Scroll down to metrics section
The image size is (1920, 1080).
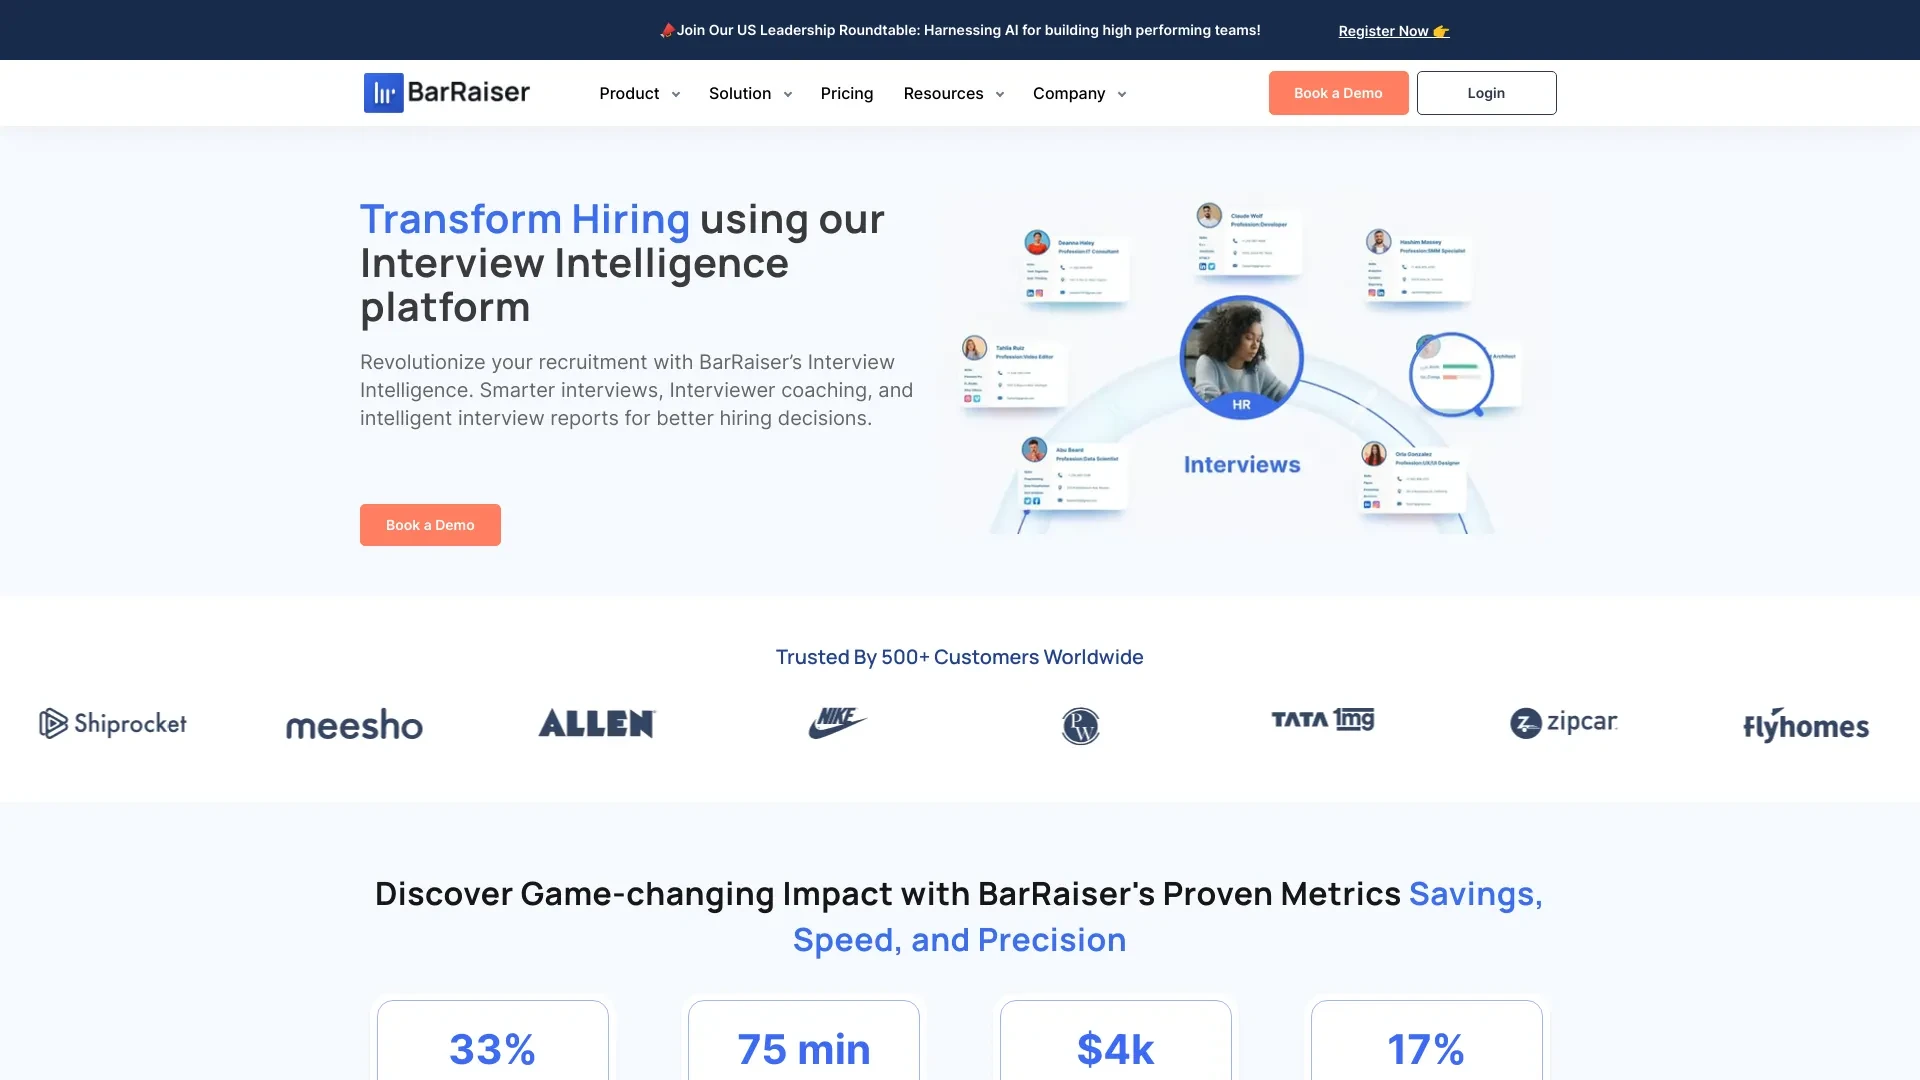pos(960,916)
